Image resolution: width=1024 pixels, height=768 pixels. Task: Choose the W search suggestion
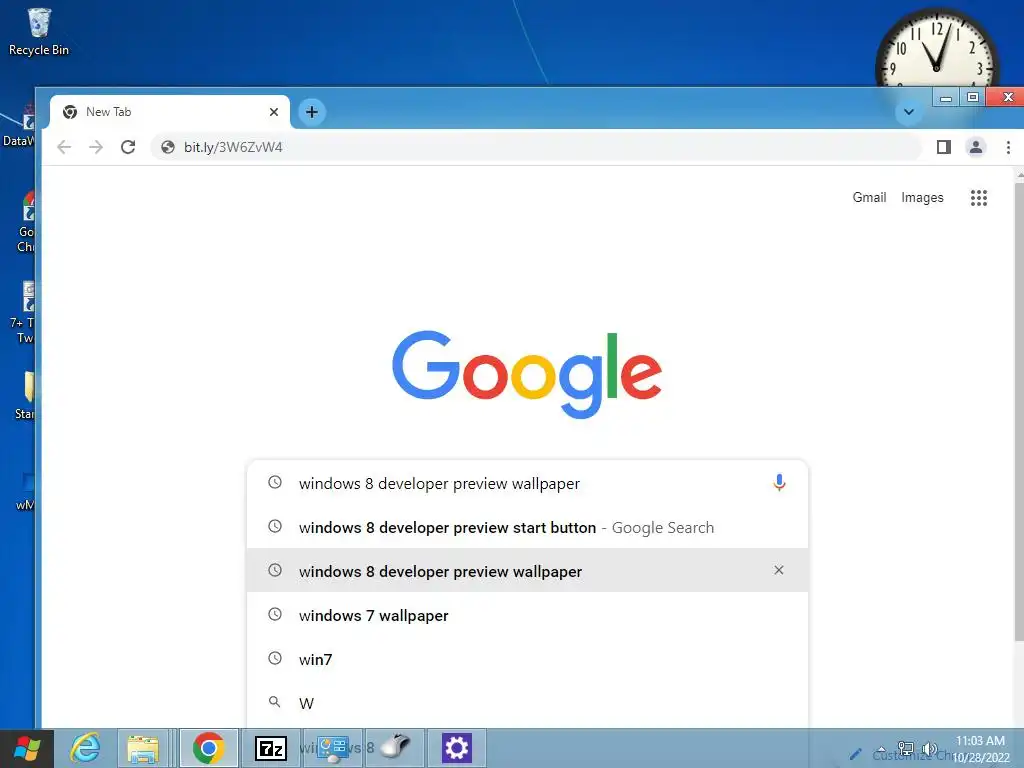pos(527,703)
